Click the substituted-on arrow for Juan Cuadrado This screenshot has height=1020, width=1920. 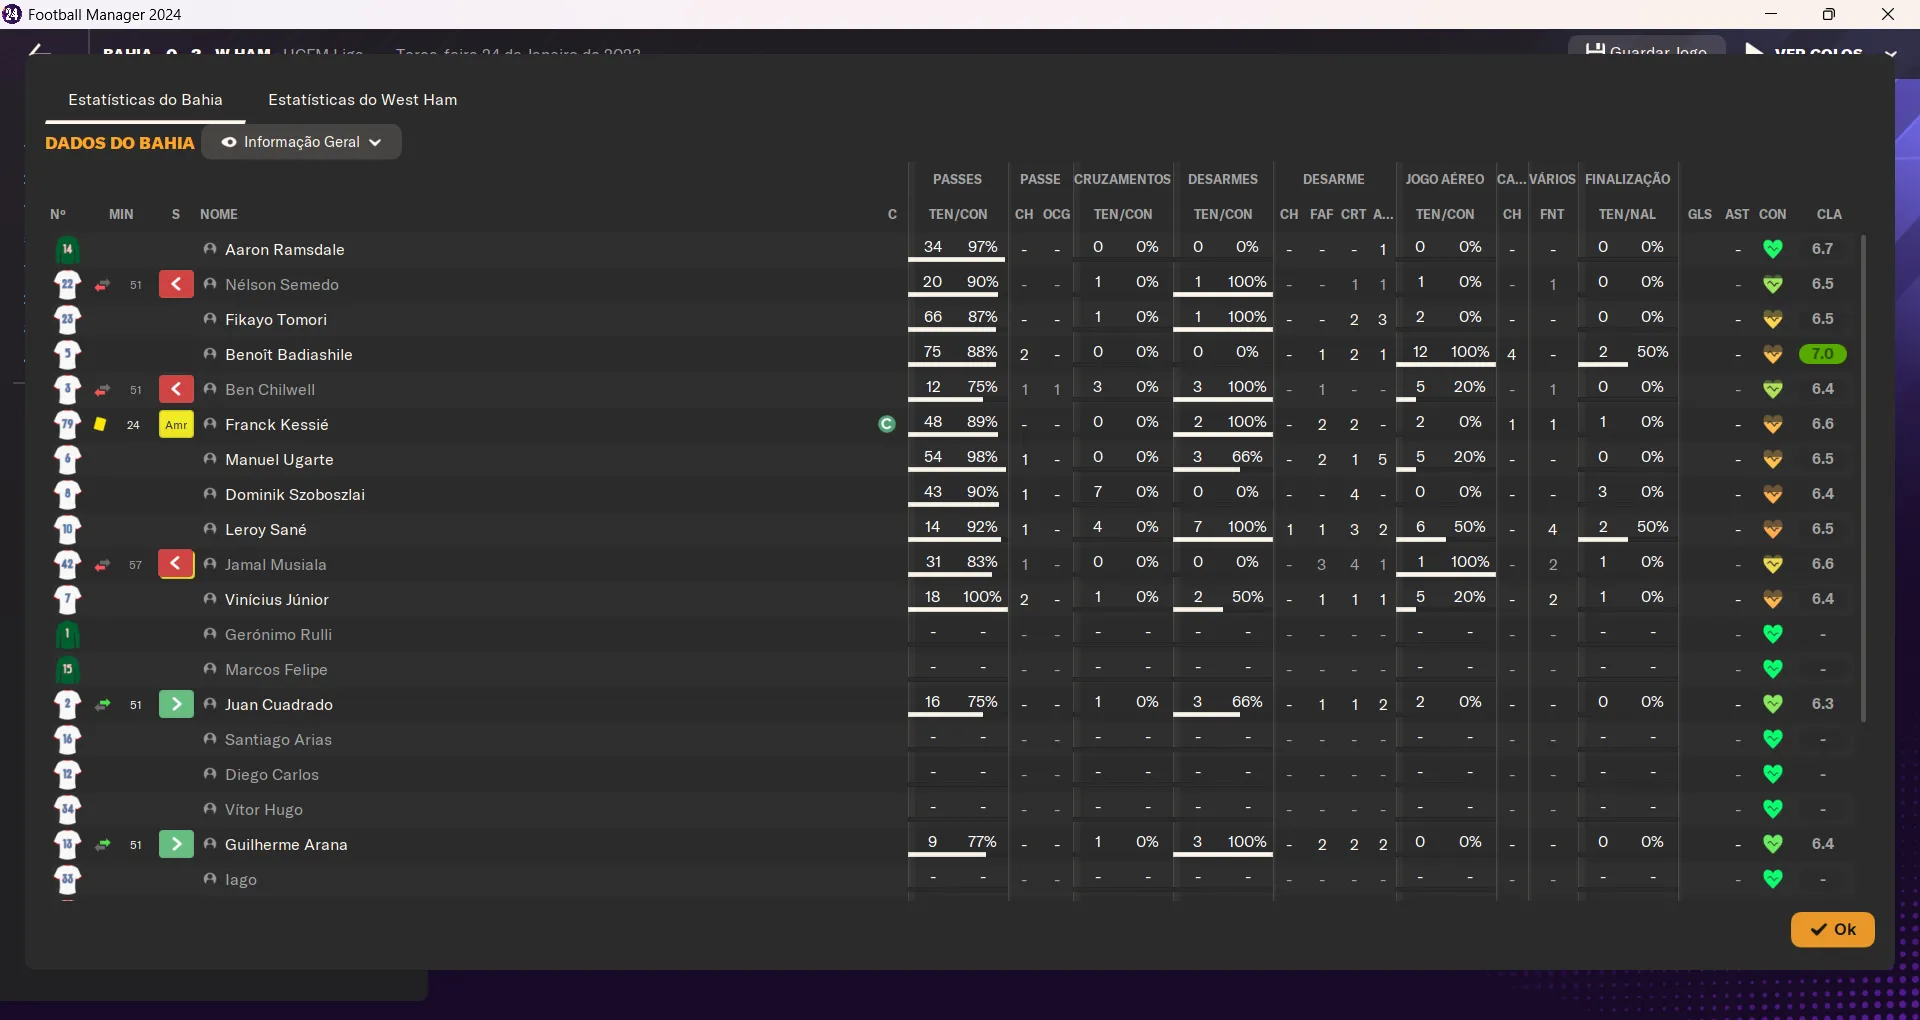click(176, 704)
